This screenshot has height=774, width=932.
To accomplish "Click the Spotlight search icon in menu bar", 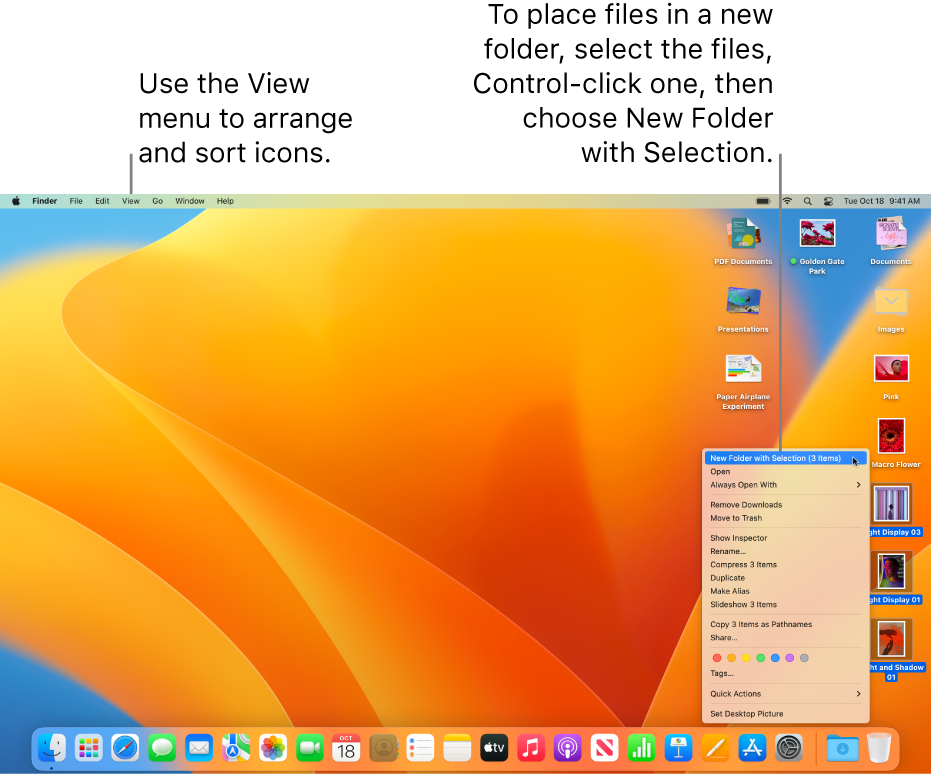I will pos(807,200).
